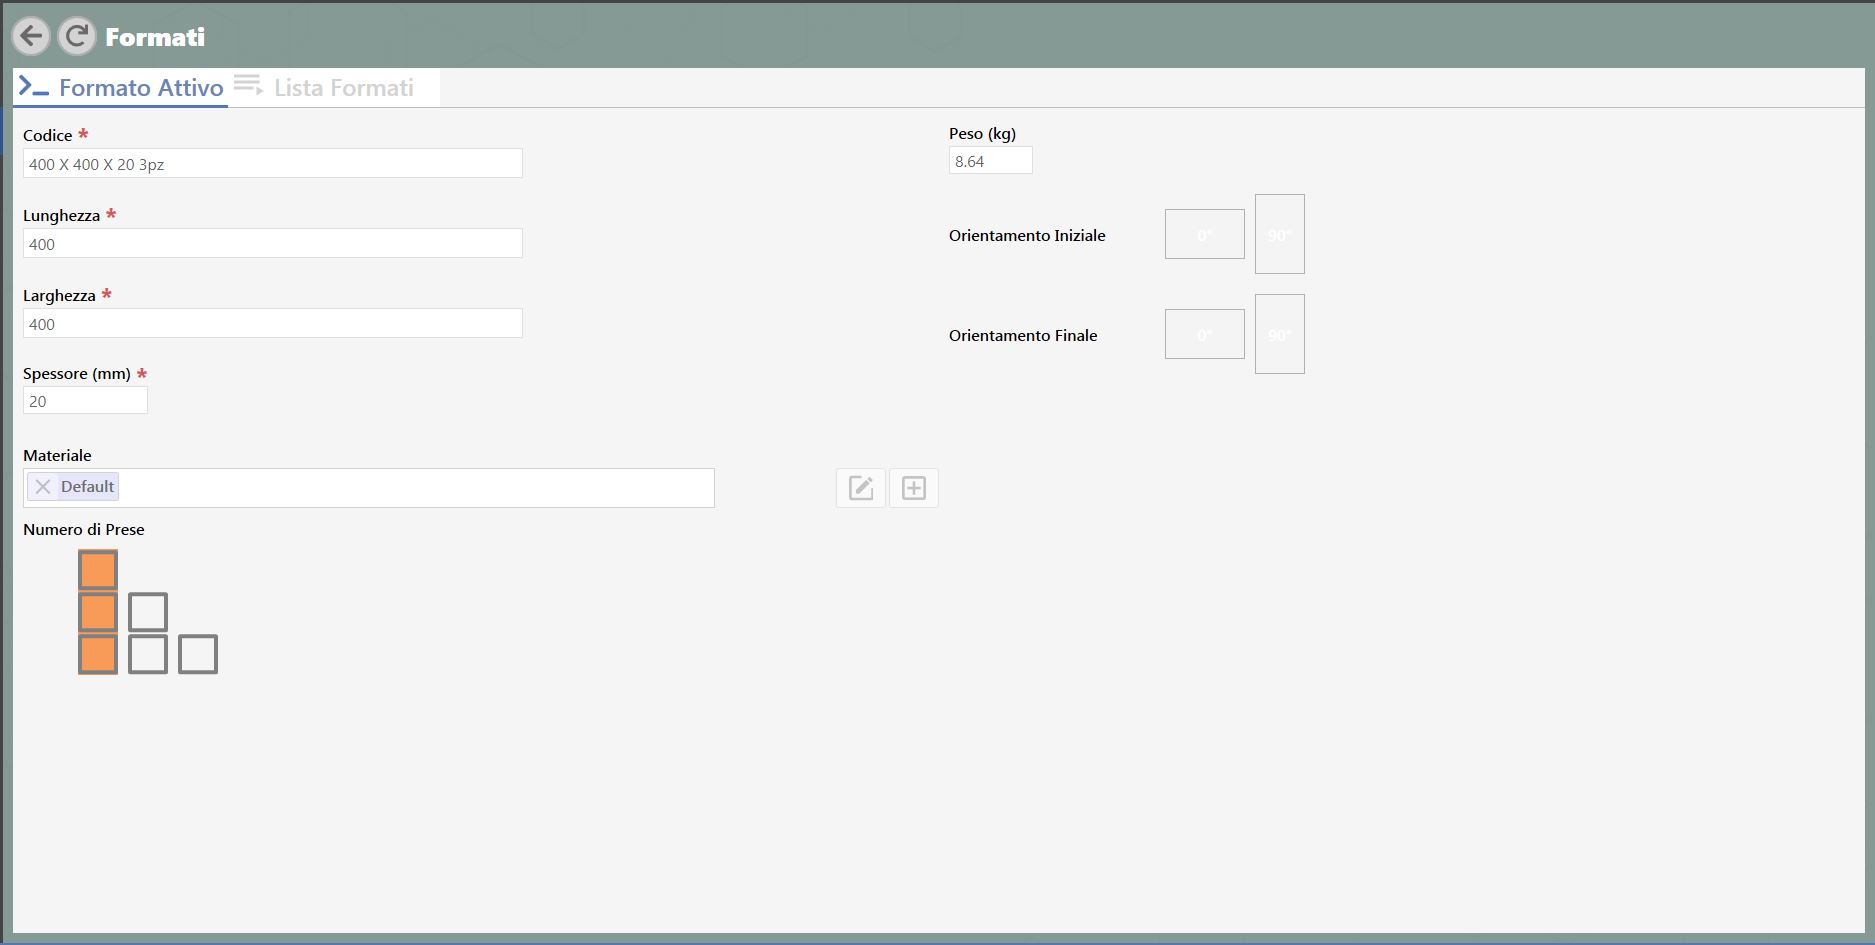Click the Numero di Prese label

[84, 530]
